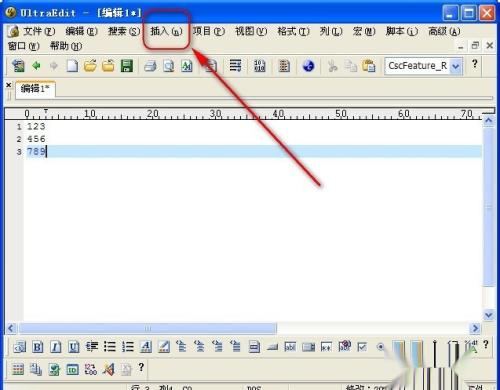Click the font A icon in HTML toolbar
Image resolution: width=500 pixels, height=390 pixels.
(x=146, y=347)
